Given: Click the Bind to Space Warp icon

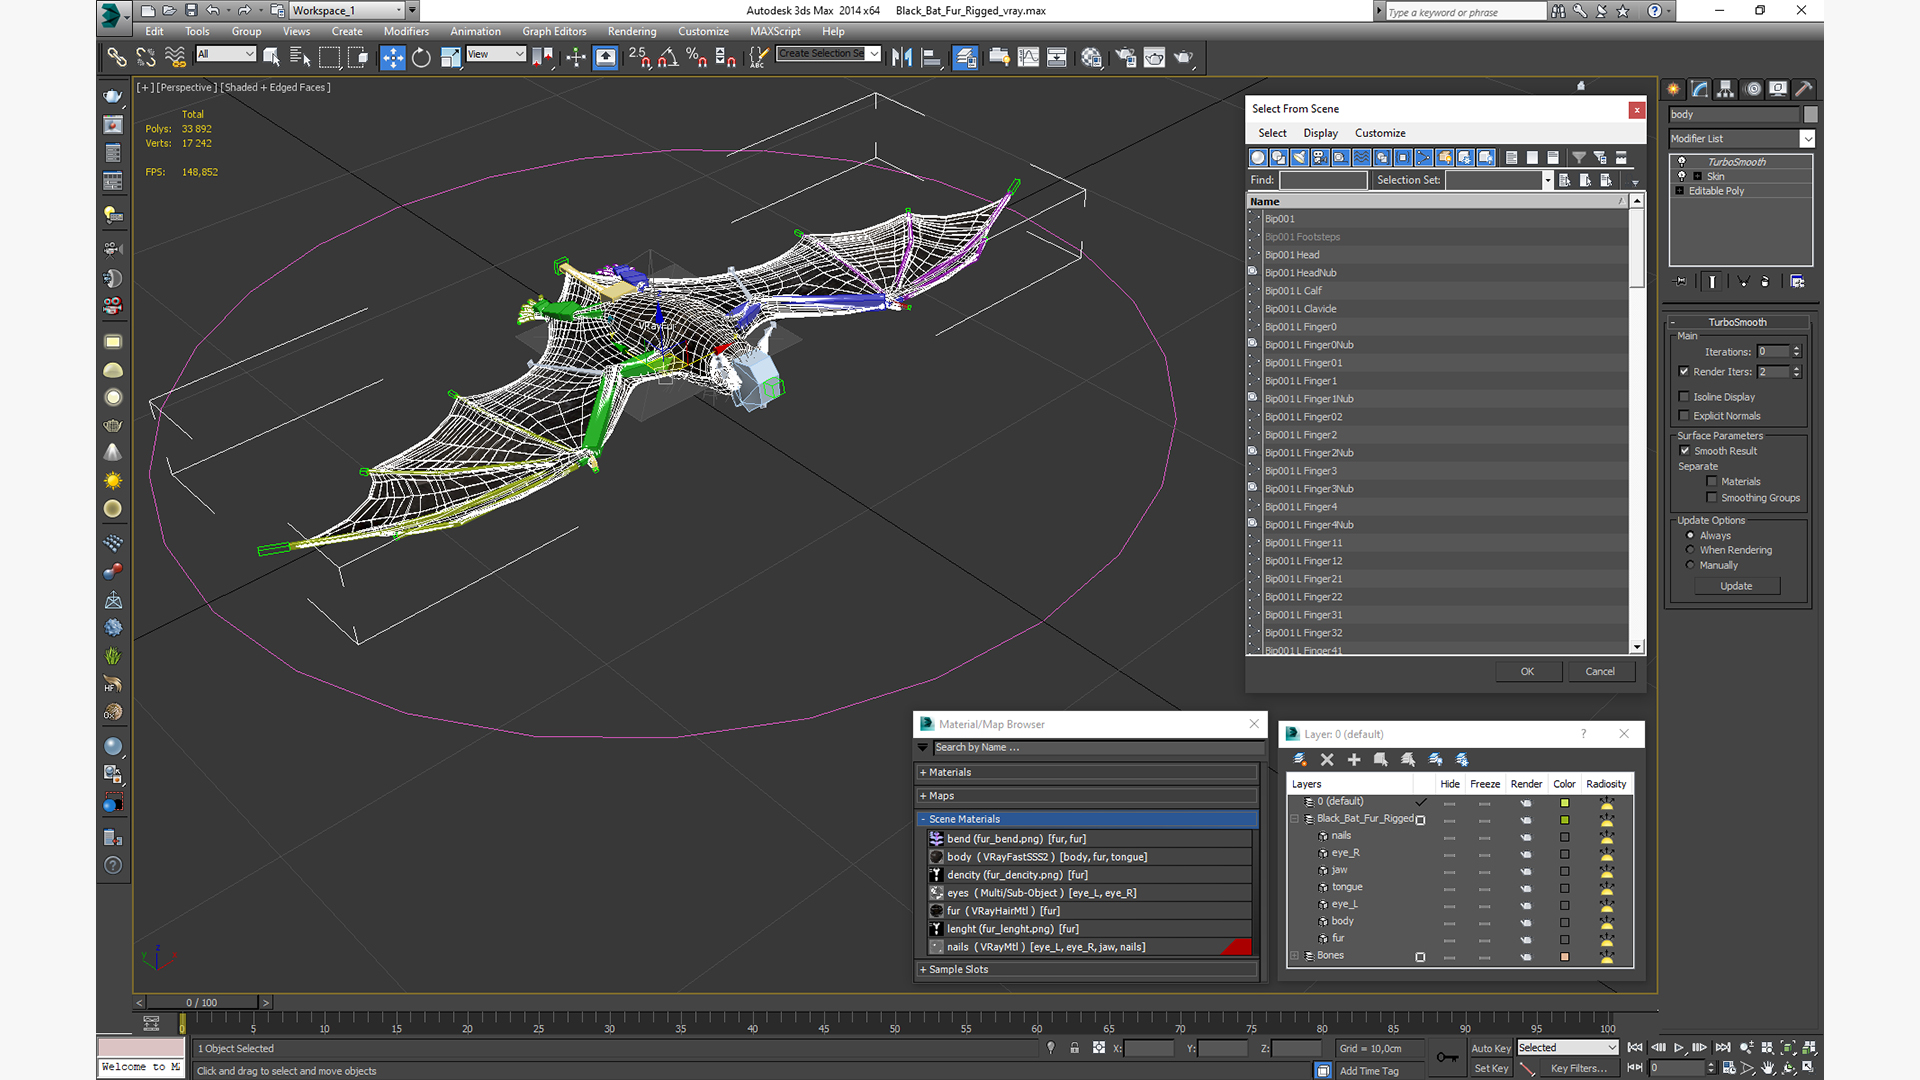Looking at the screenshot, I should point(175,57).
